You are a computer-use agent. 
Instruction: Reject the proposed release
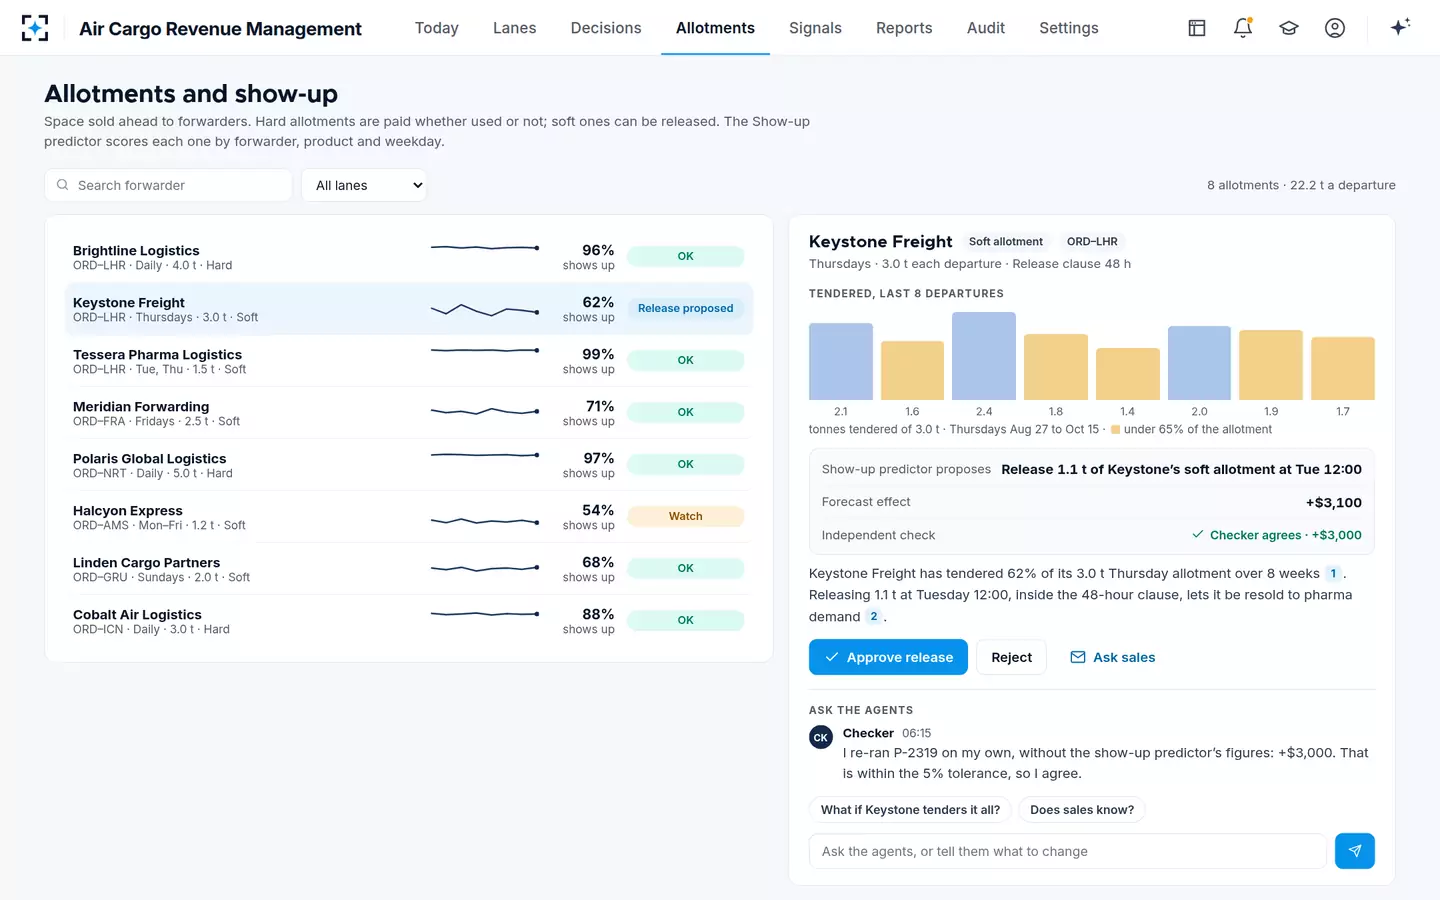click(x=1011, y=657)
